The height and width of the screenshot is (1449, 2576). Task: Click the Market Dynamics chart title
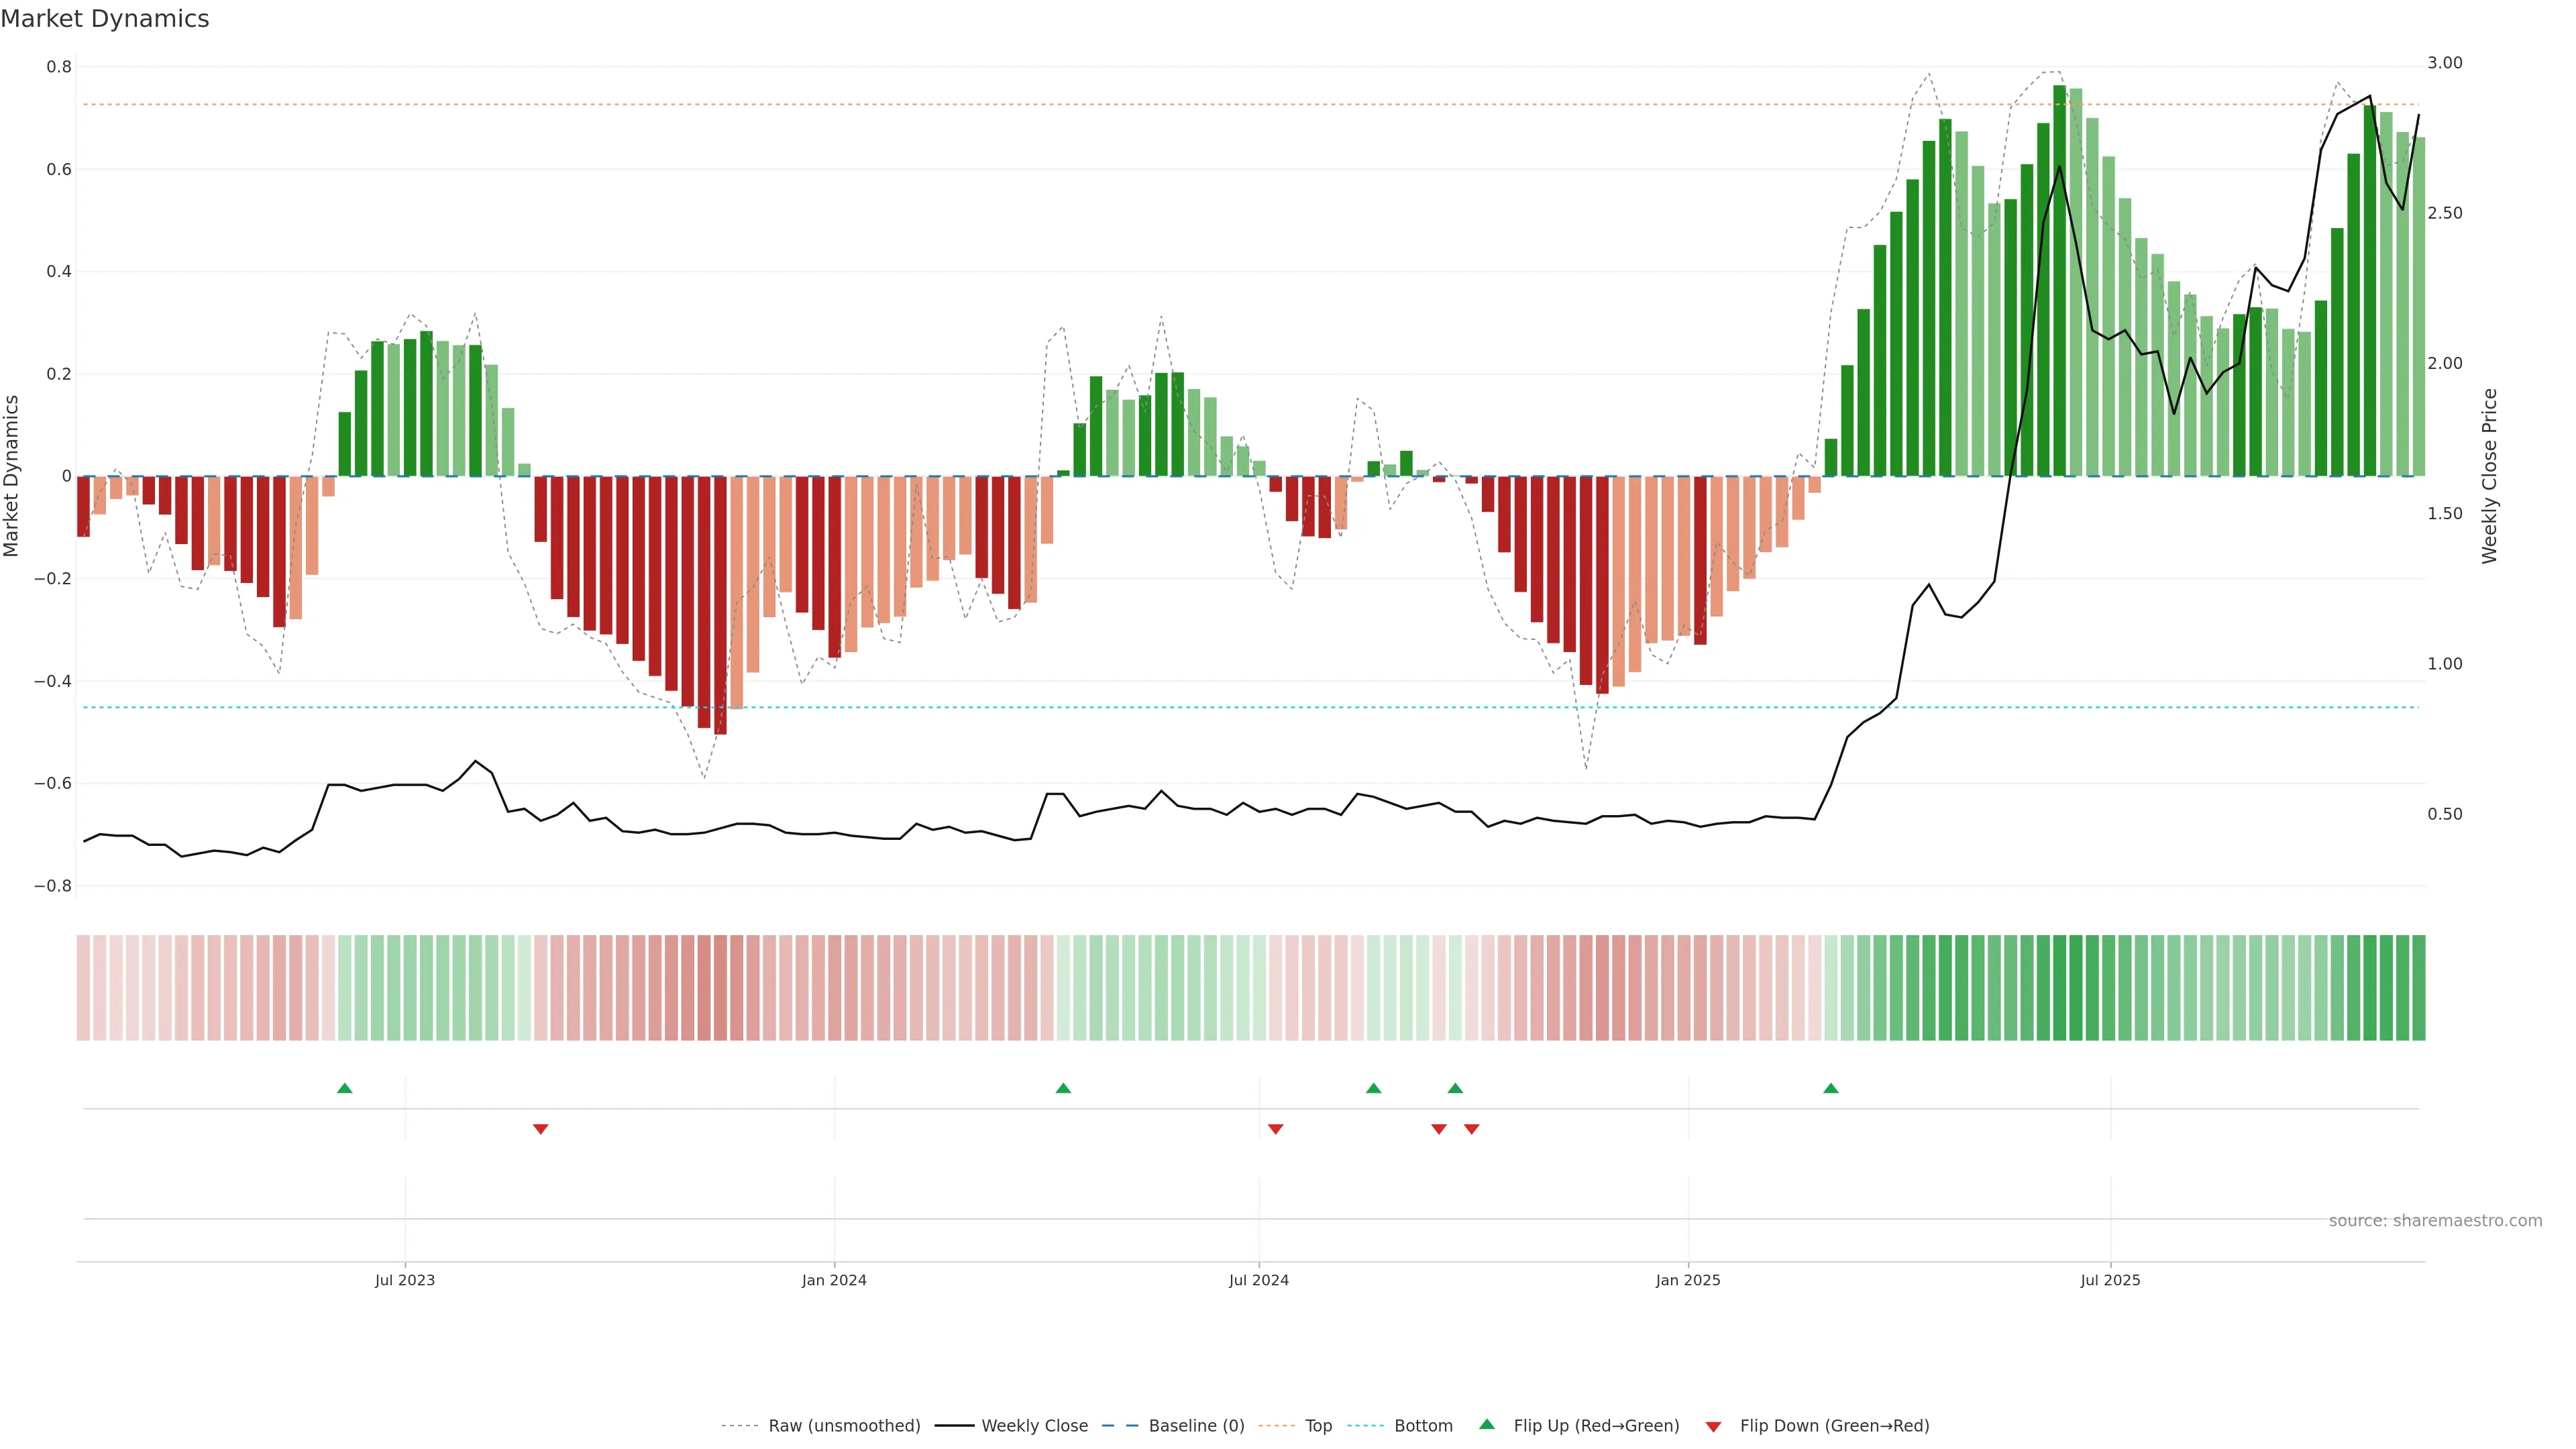(x=105, y=19)
